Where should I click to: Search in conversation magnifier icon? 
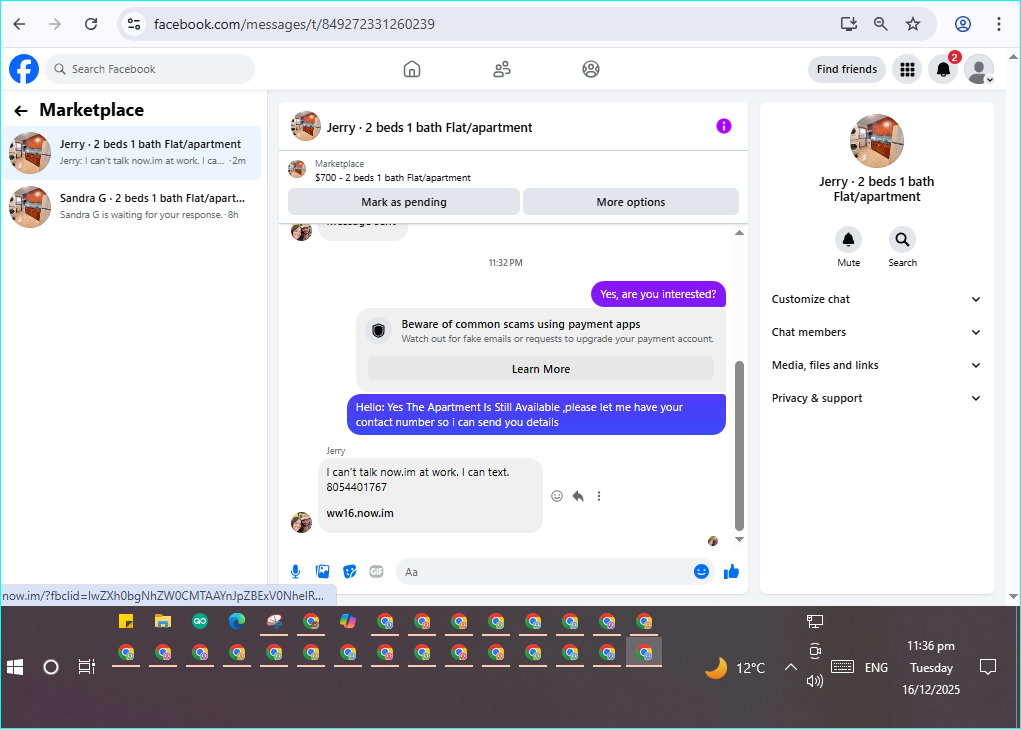902,240
